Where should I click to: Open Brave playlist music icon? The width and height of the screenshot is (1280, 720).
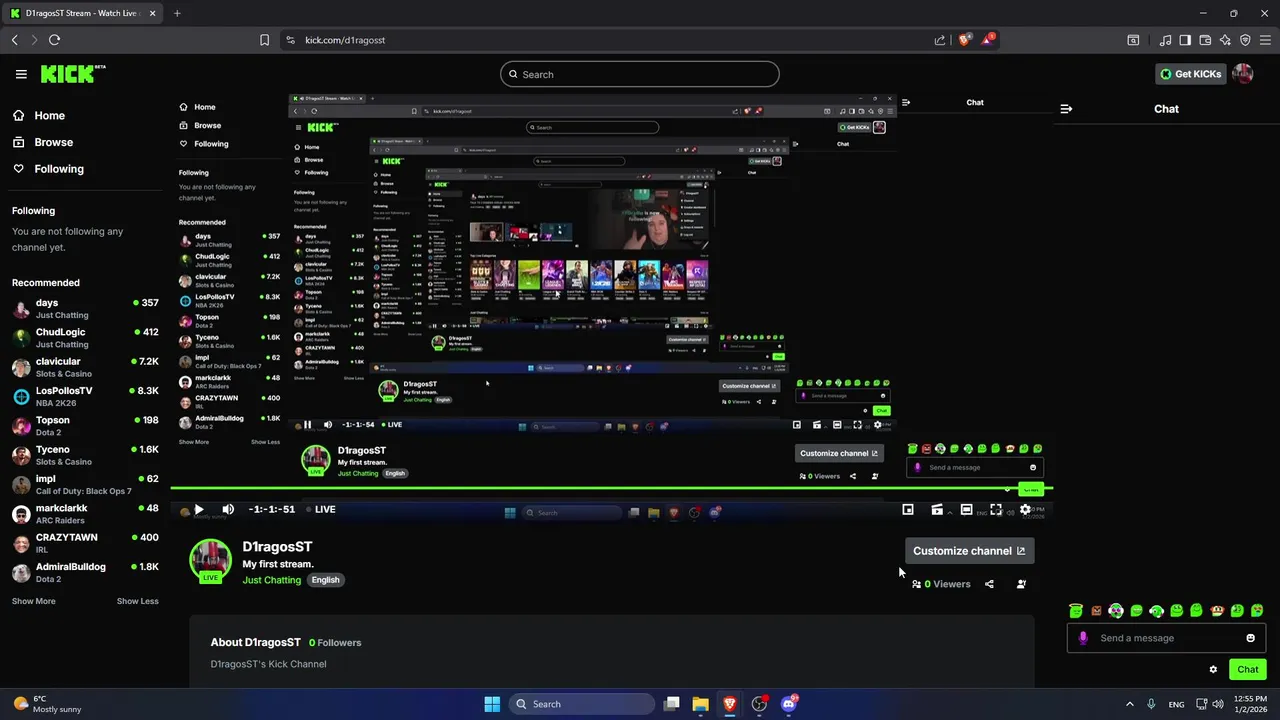(x=1166, y=40)
